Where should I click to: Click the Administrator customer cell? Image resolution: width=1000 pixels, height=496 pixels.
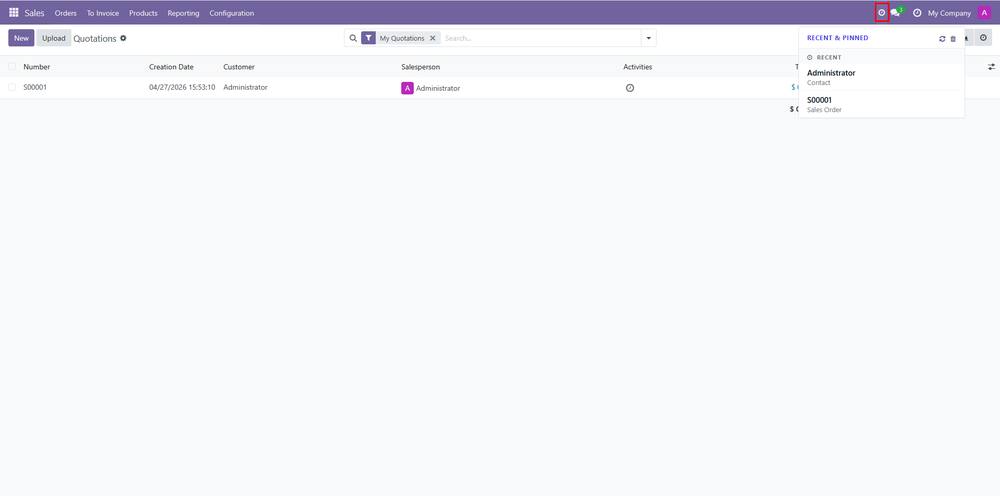coord(246,87)
